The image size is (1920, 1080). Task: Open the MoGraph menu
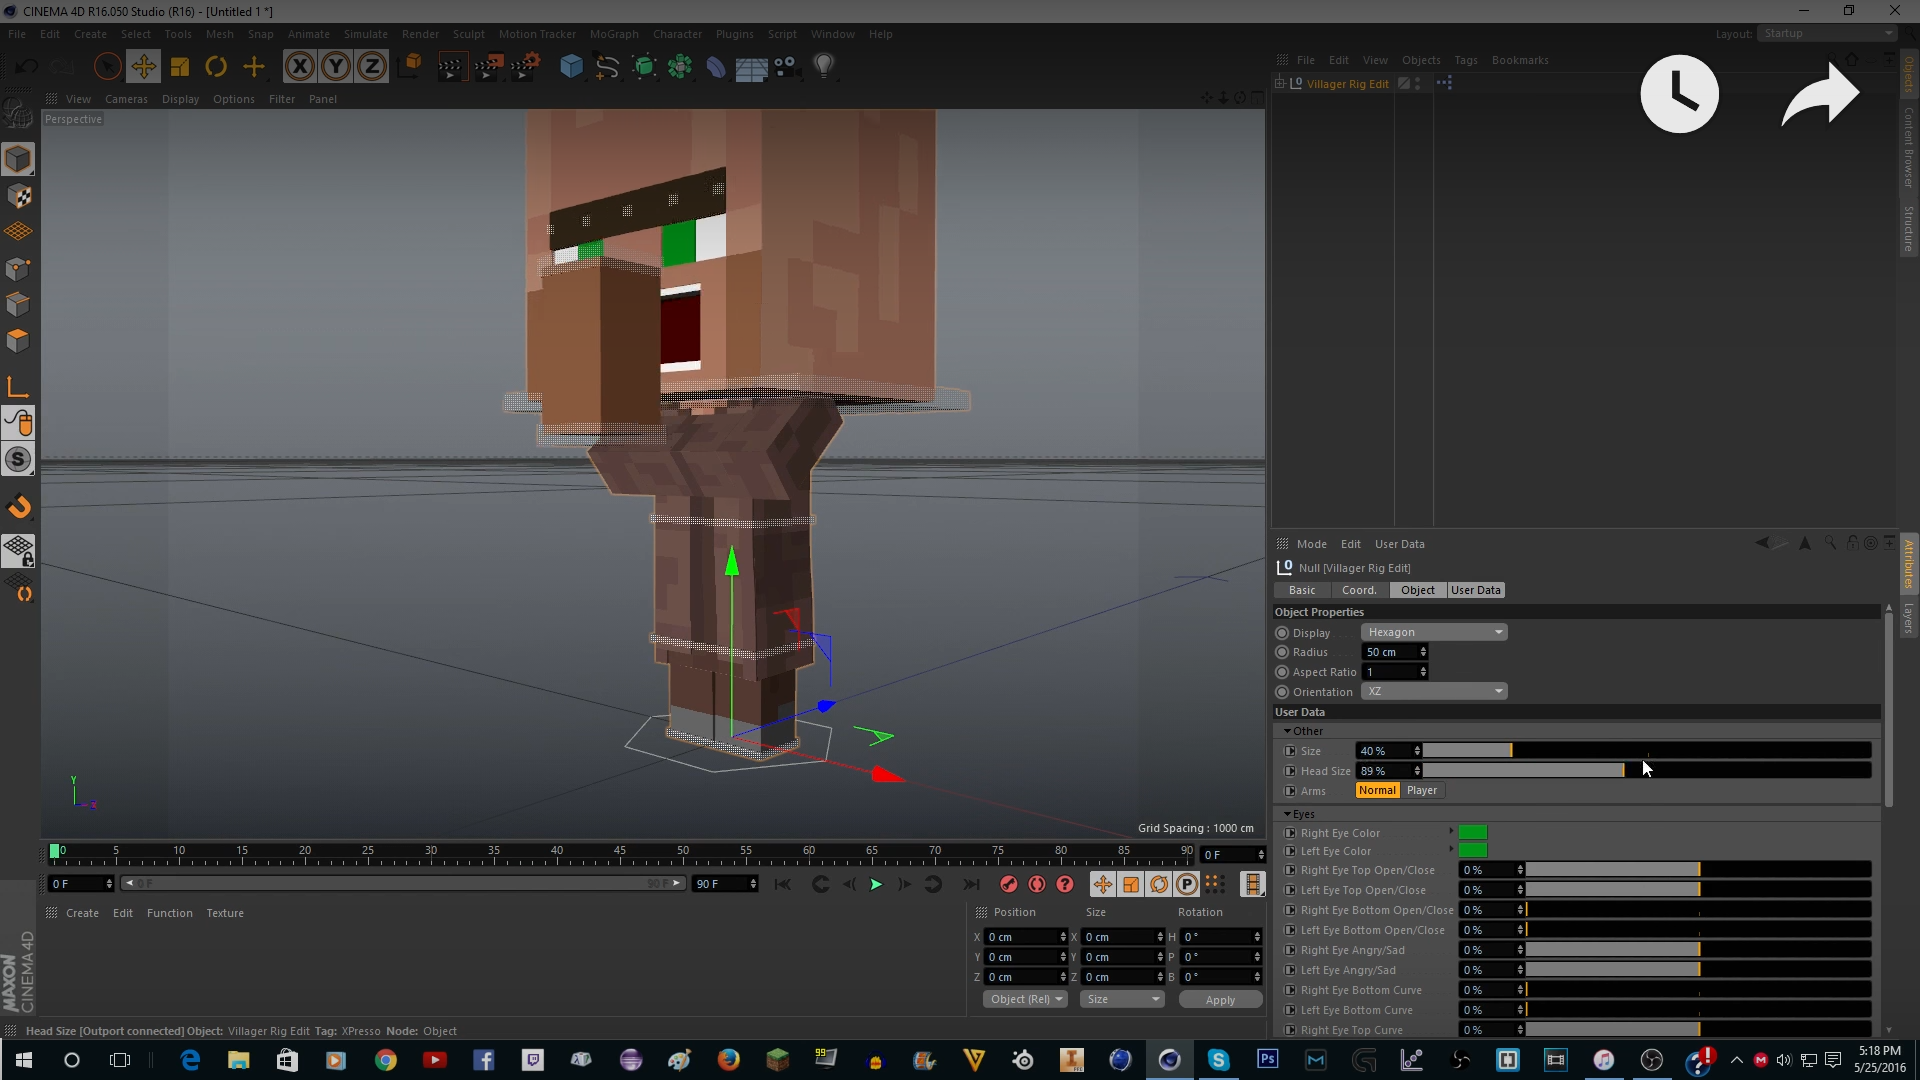614,34
